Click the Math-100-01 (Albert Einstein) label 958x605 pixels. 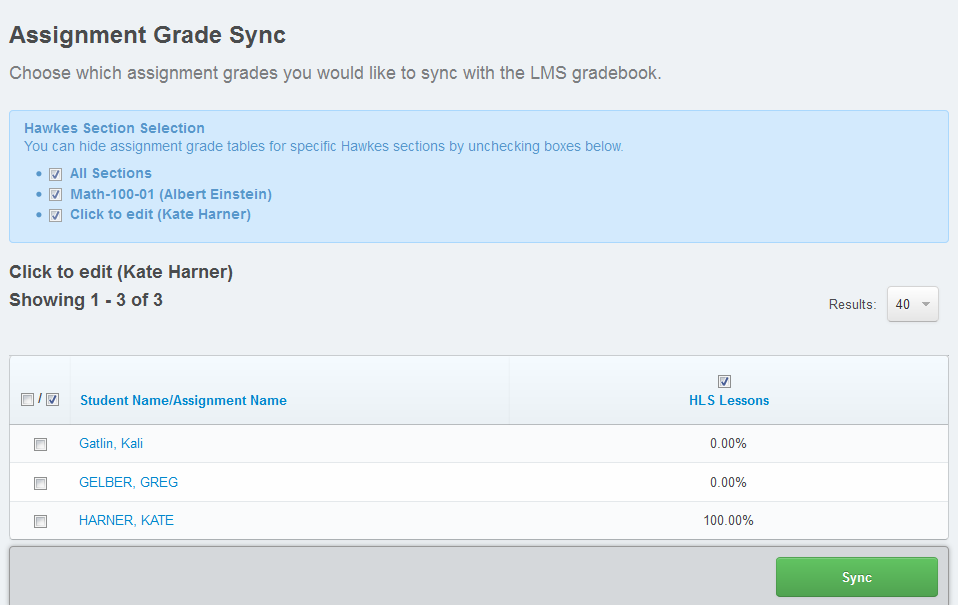[x=171, y=195]
